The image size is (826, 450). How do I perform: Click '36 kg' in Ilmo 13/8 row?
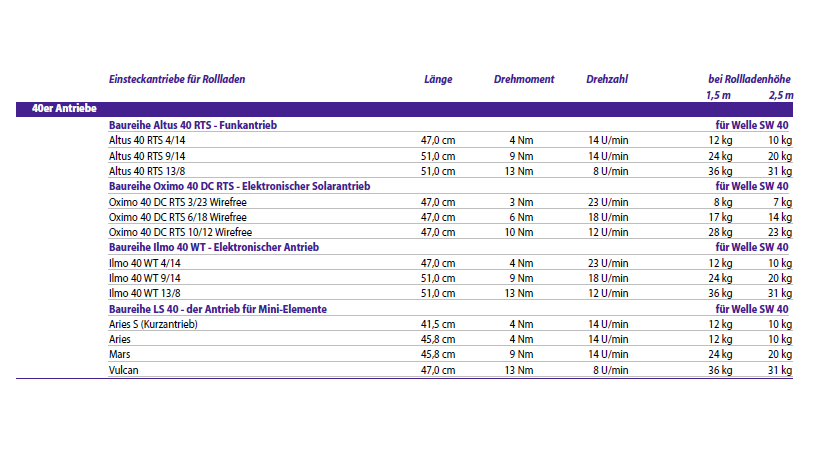coord(720,294)
